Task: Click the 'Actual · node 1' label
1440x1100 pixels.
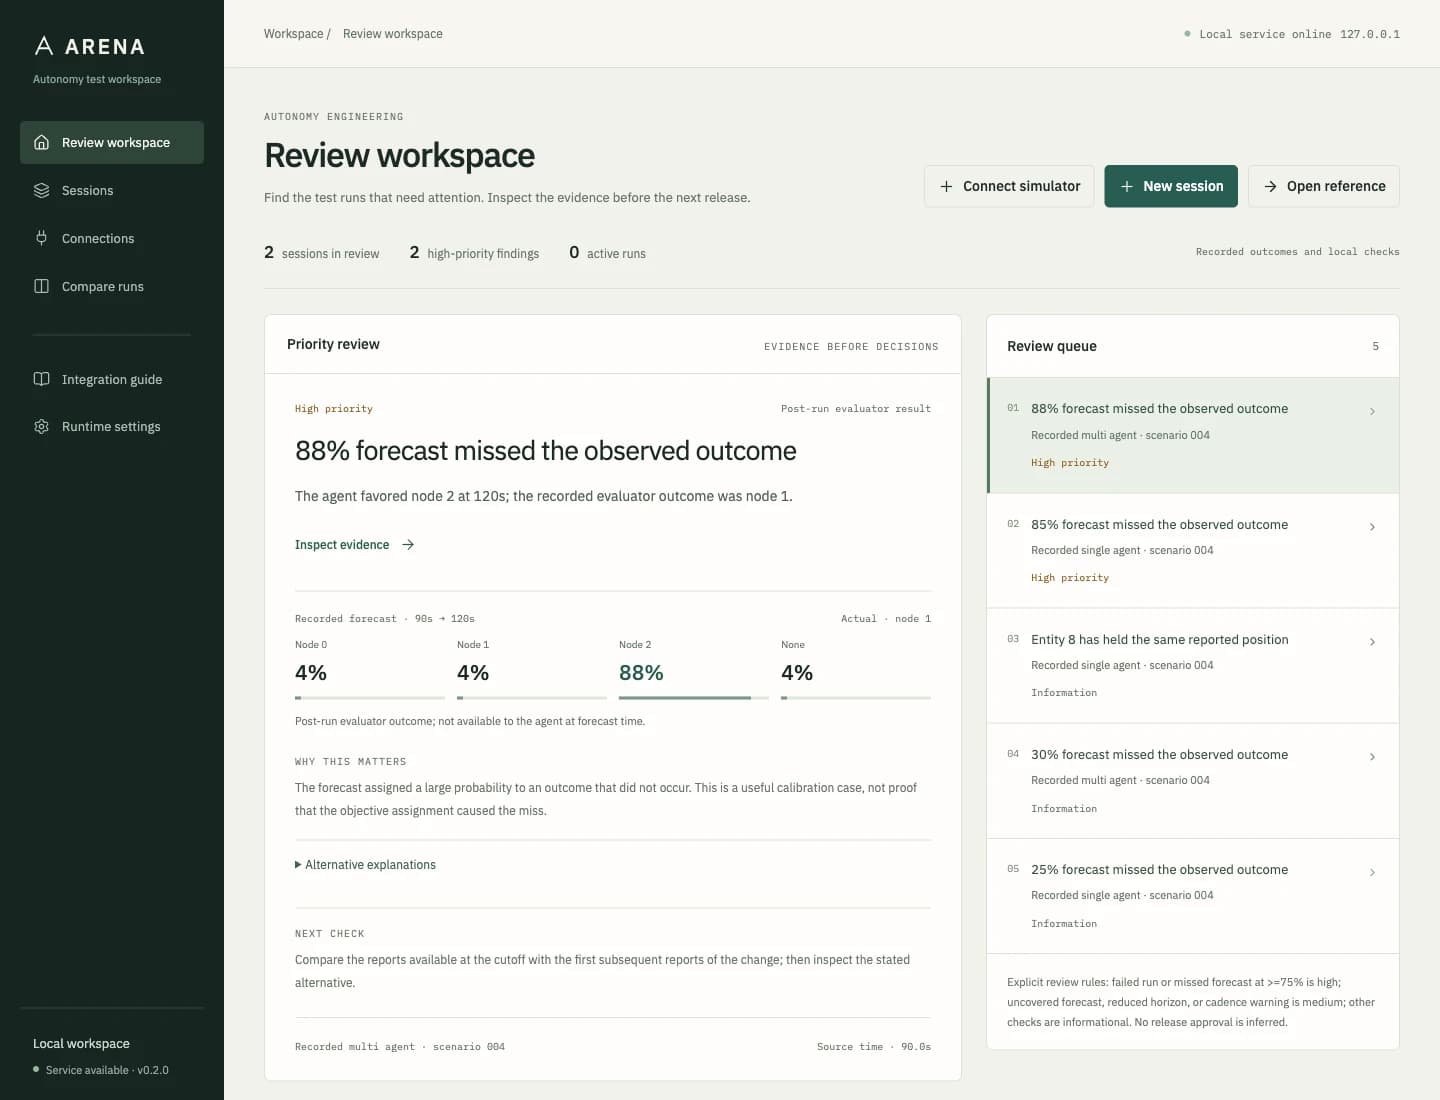Action: coord(886,619)
